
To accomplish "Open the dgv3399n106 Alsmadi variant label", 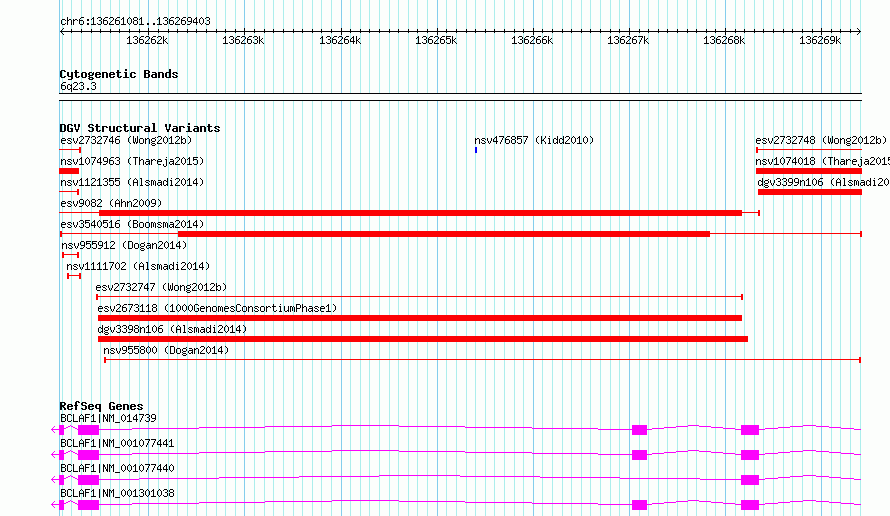I will pos(824,182).
